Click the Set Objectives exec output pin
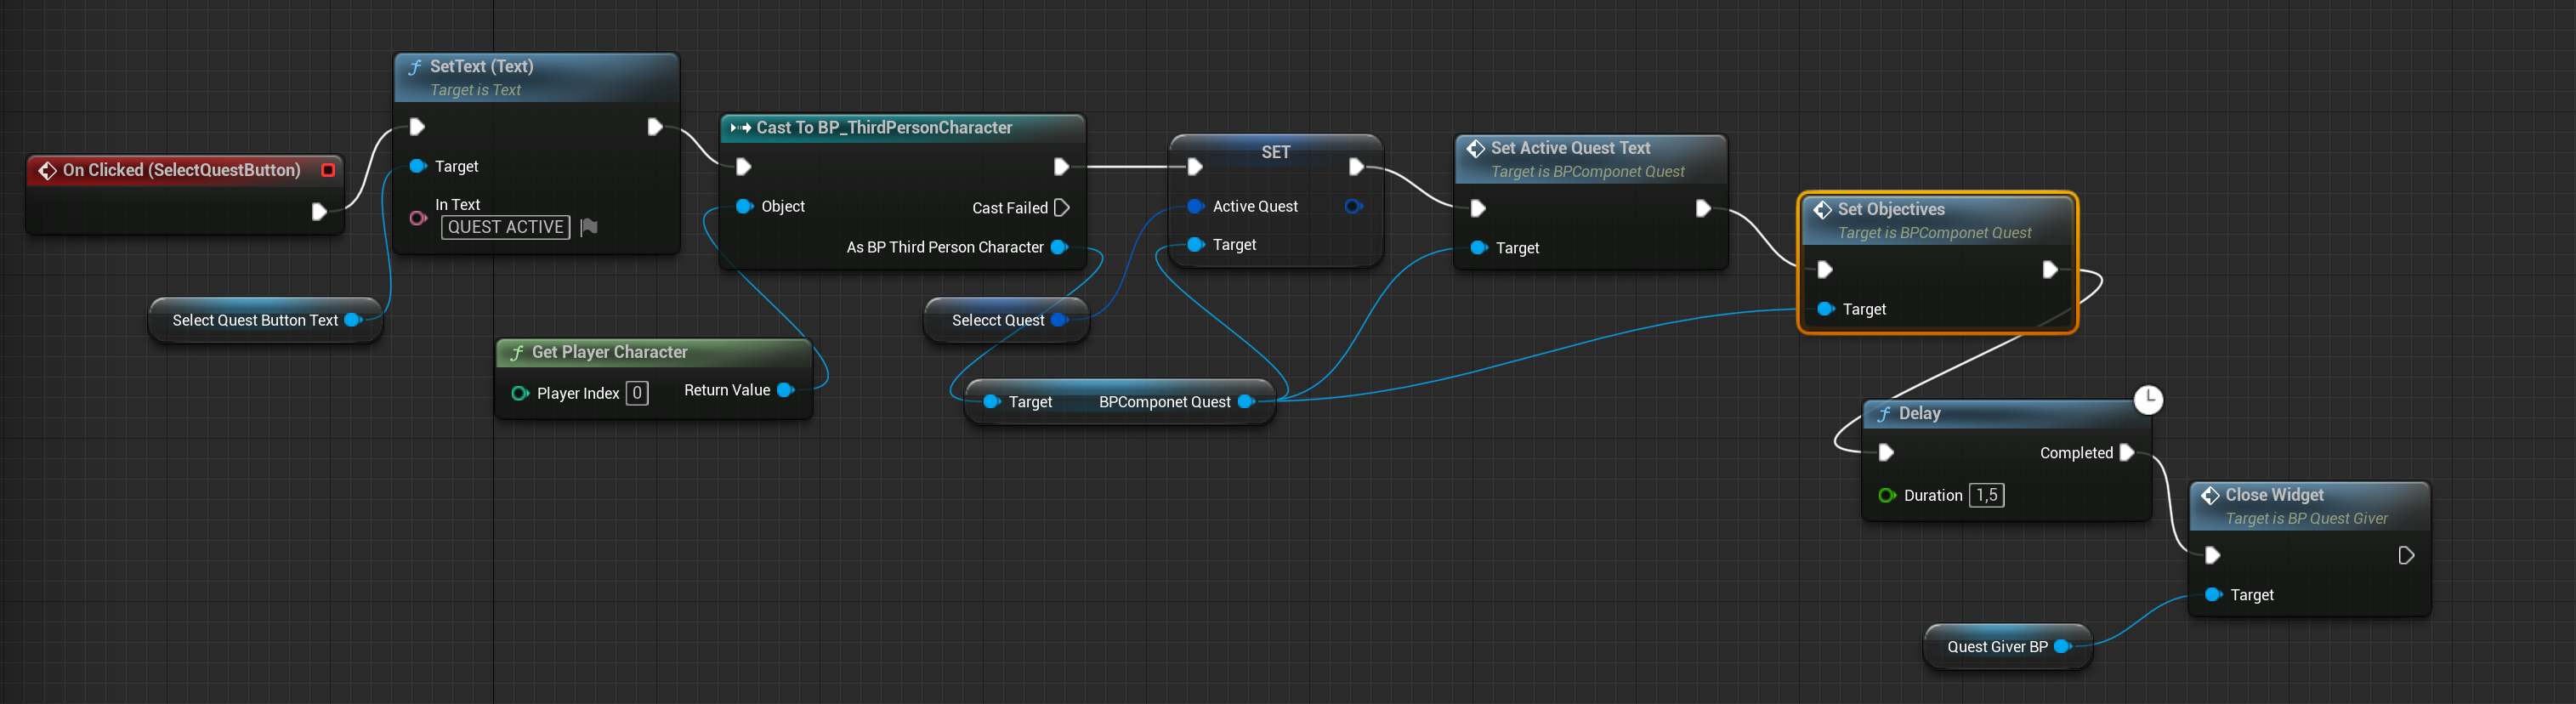 pos(2050,270)
